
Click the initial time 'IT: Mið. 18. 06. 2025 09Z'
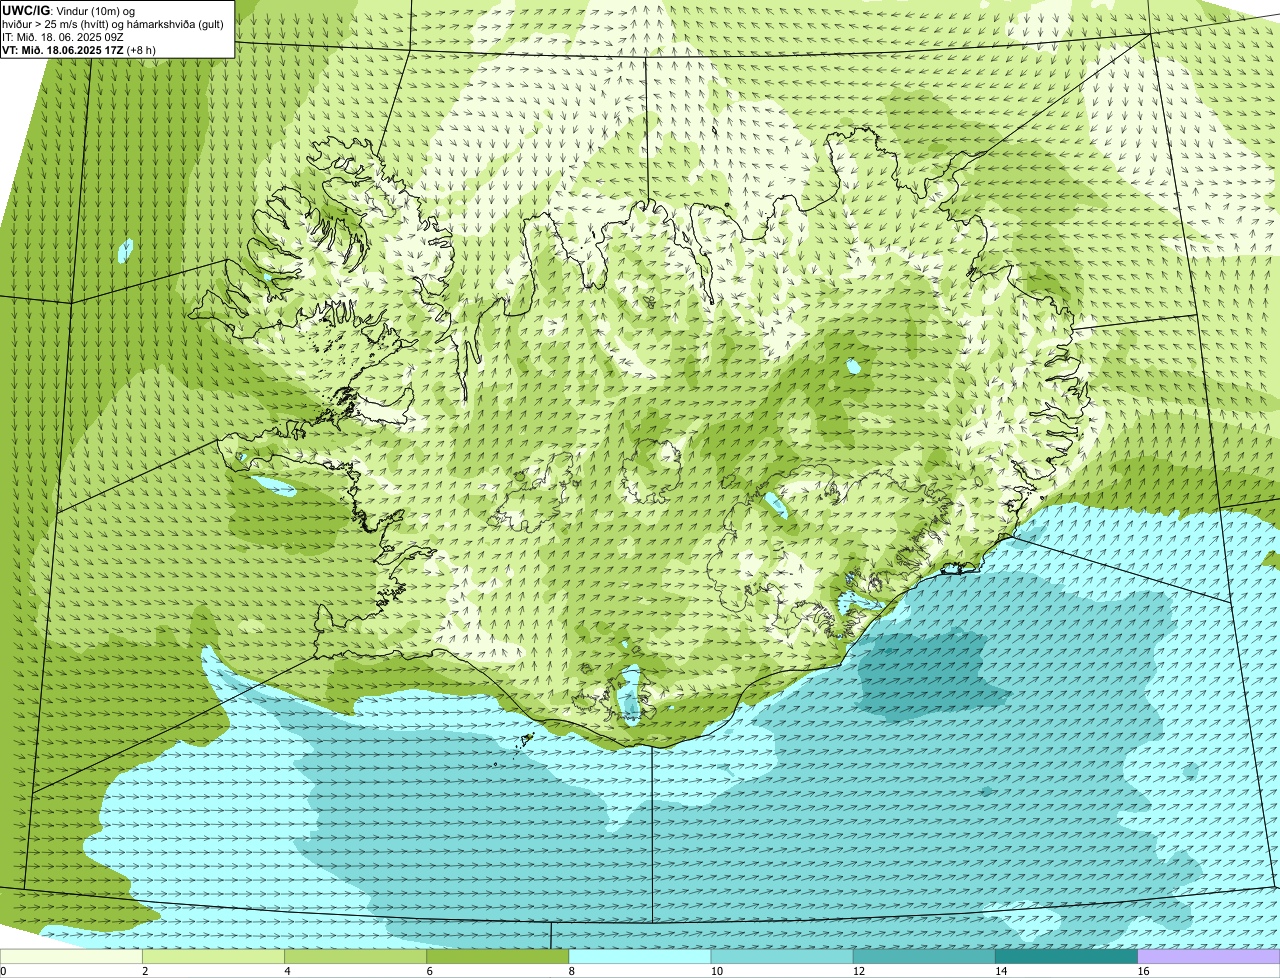(x=63, y=37)
